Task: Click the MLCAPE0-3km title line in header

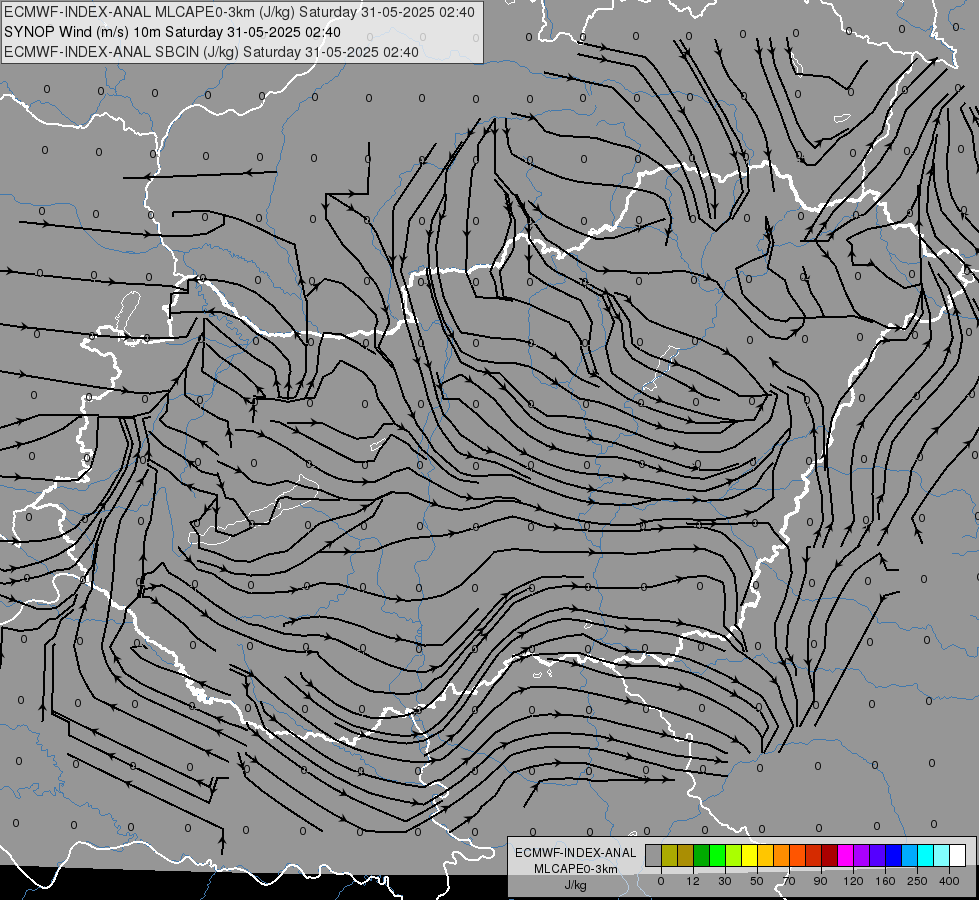Action: (x=239, y=12)
